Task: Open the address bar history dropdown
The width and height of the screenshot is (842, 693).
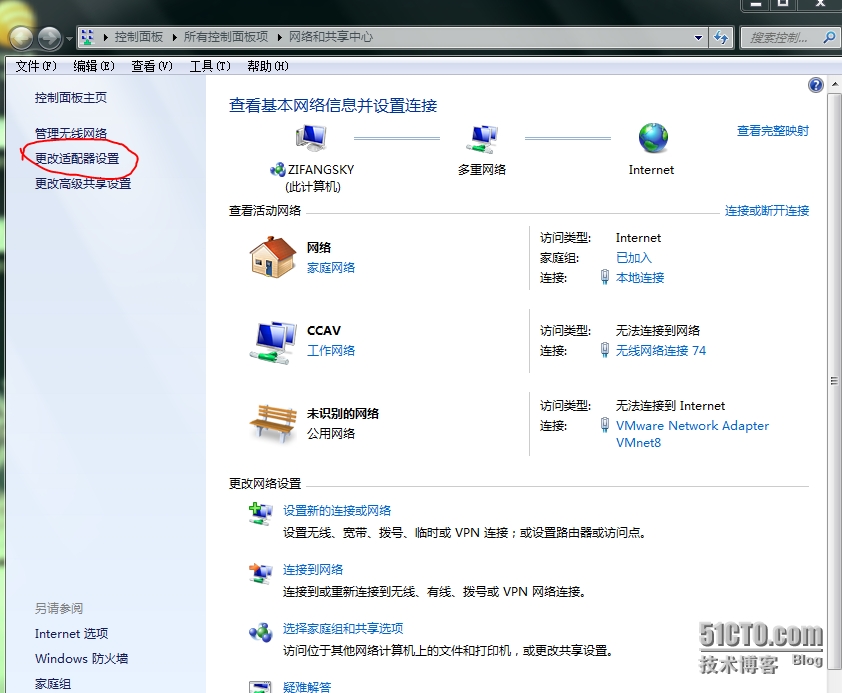Action: [698, 38]
